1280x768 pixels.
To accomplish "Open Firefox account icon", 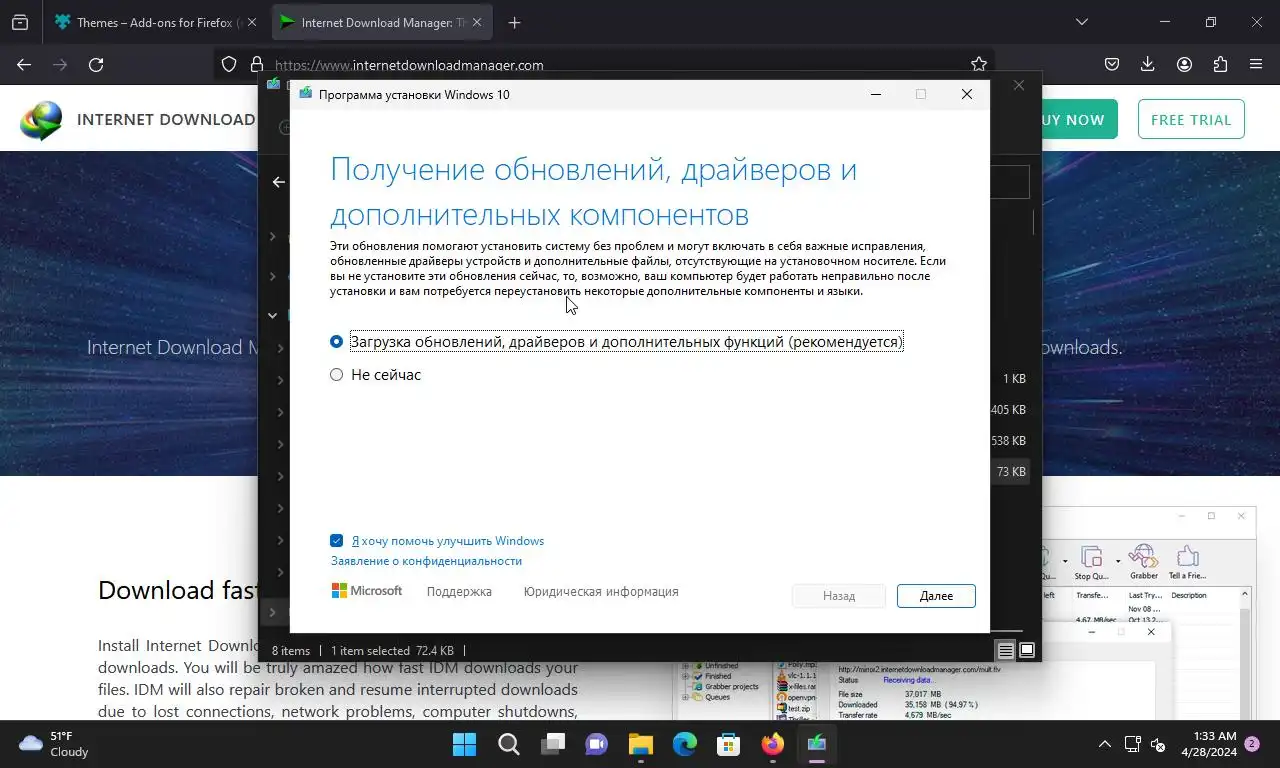I will [1184, 64].
